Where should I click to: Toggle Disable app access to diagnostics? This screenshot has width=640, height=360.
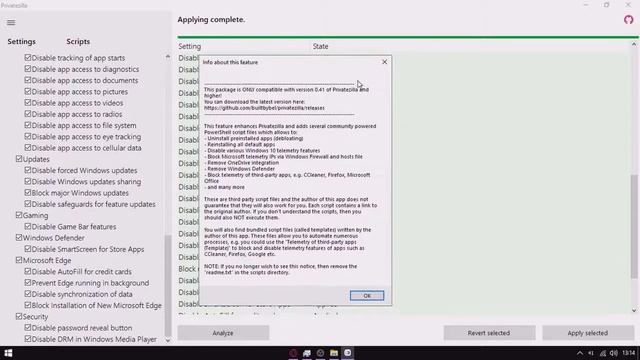[x=28, y=69]
